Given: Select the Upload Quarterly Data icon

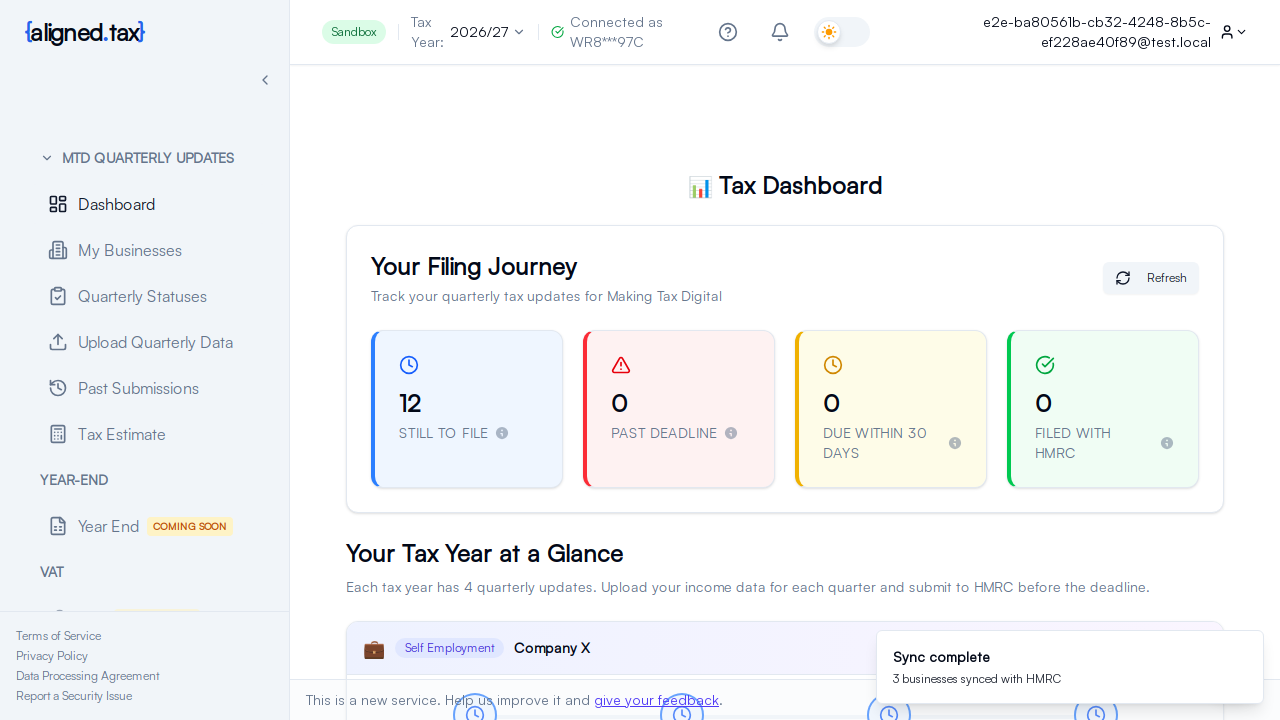Looking at the screenshot, I should click(x=58, y=342).
